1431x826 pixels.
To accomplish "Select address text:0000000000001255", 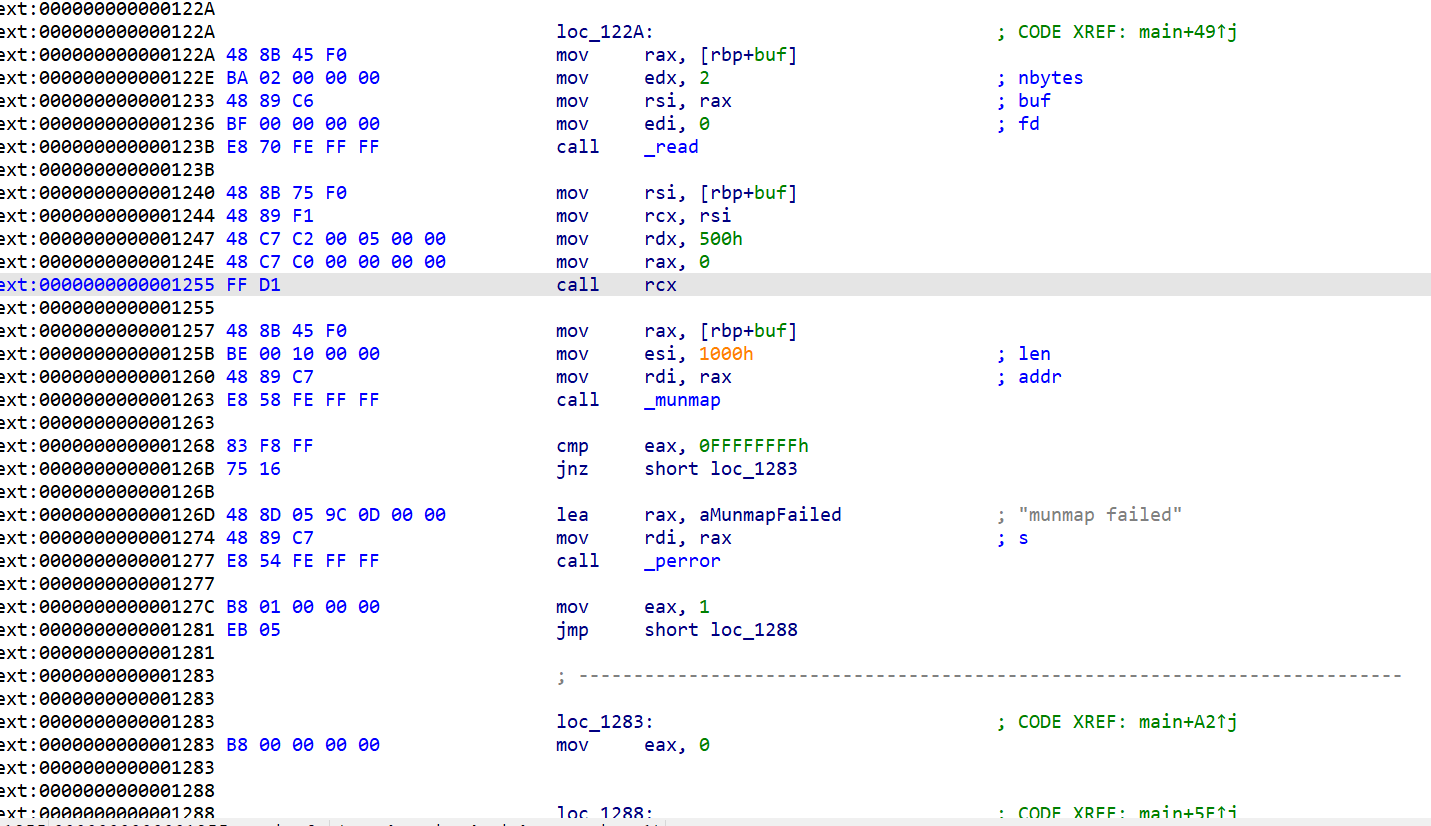I will tap(107, 284).
